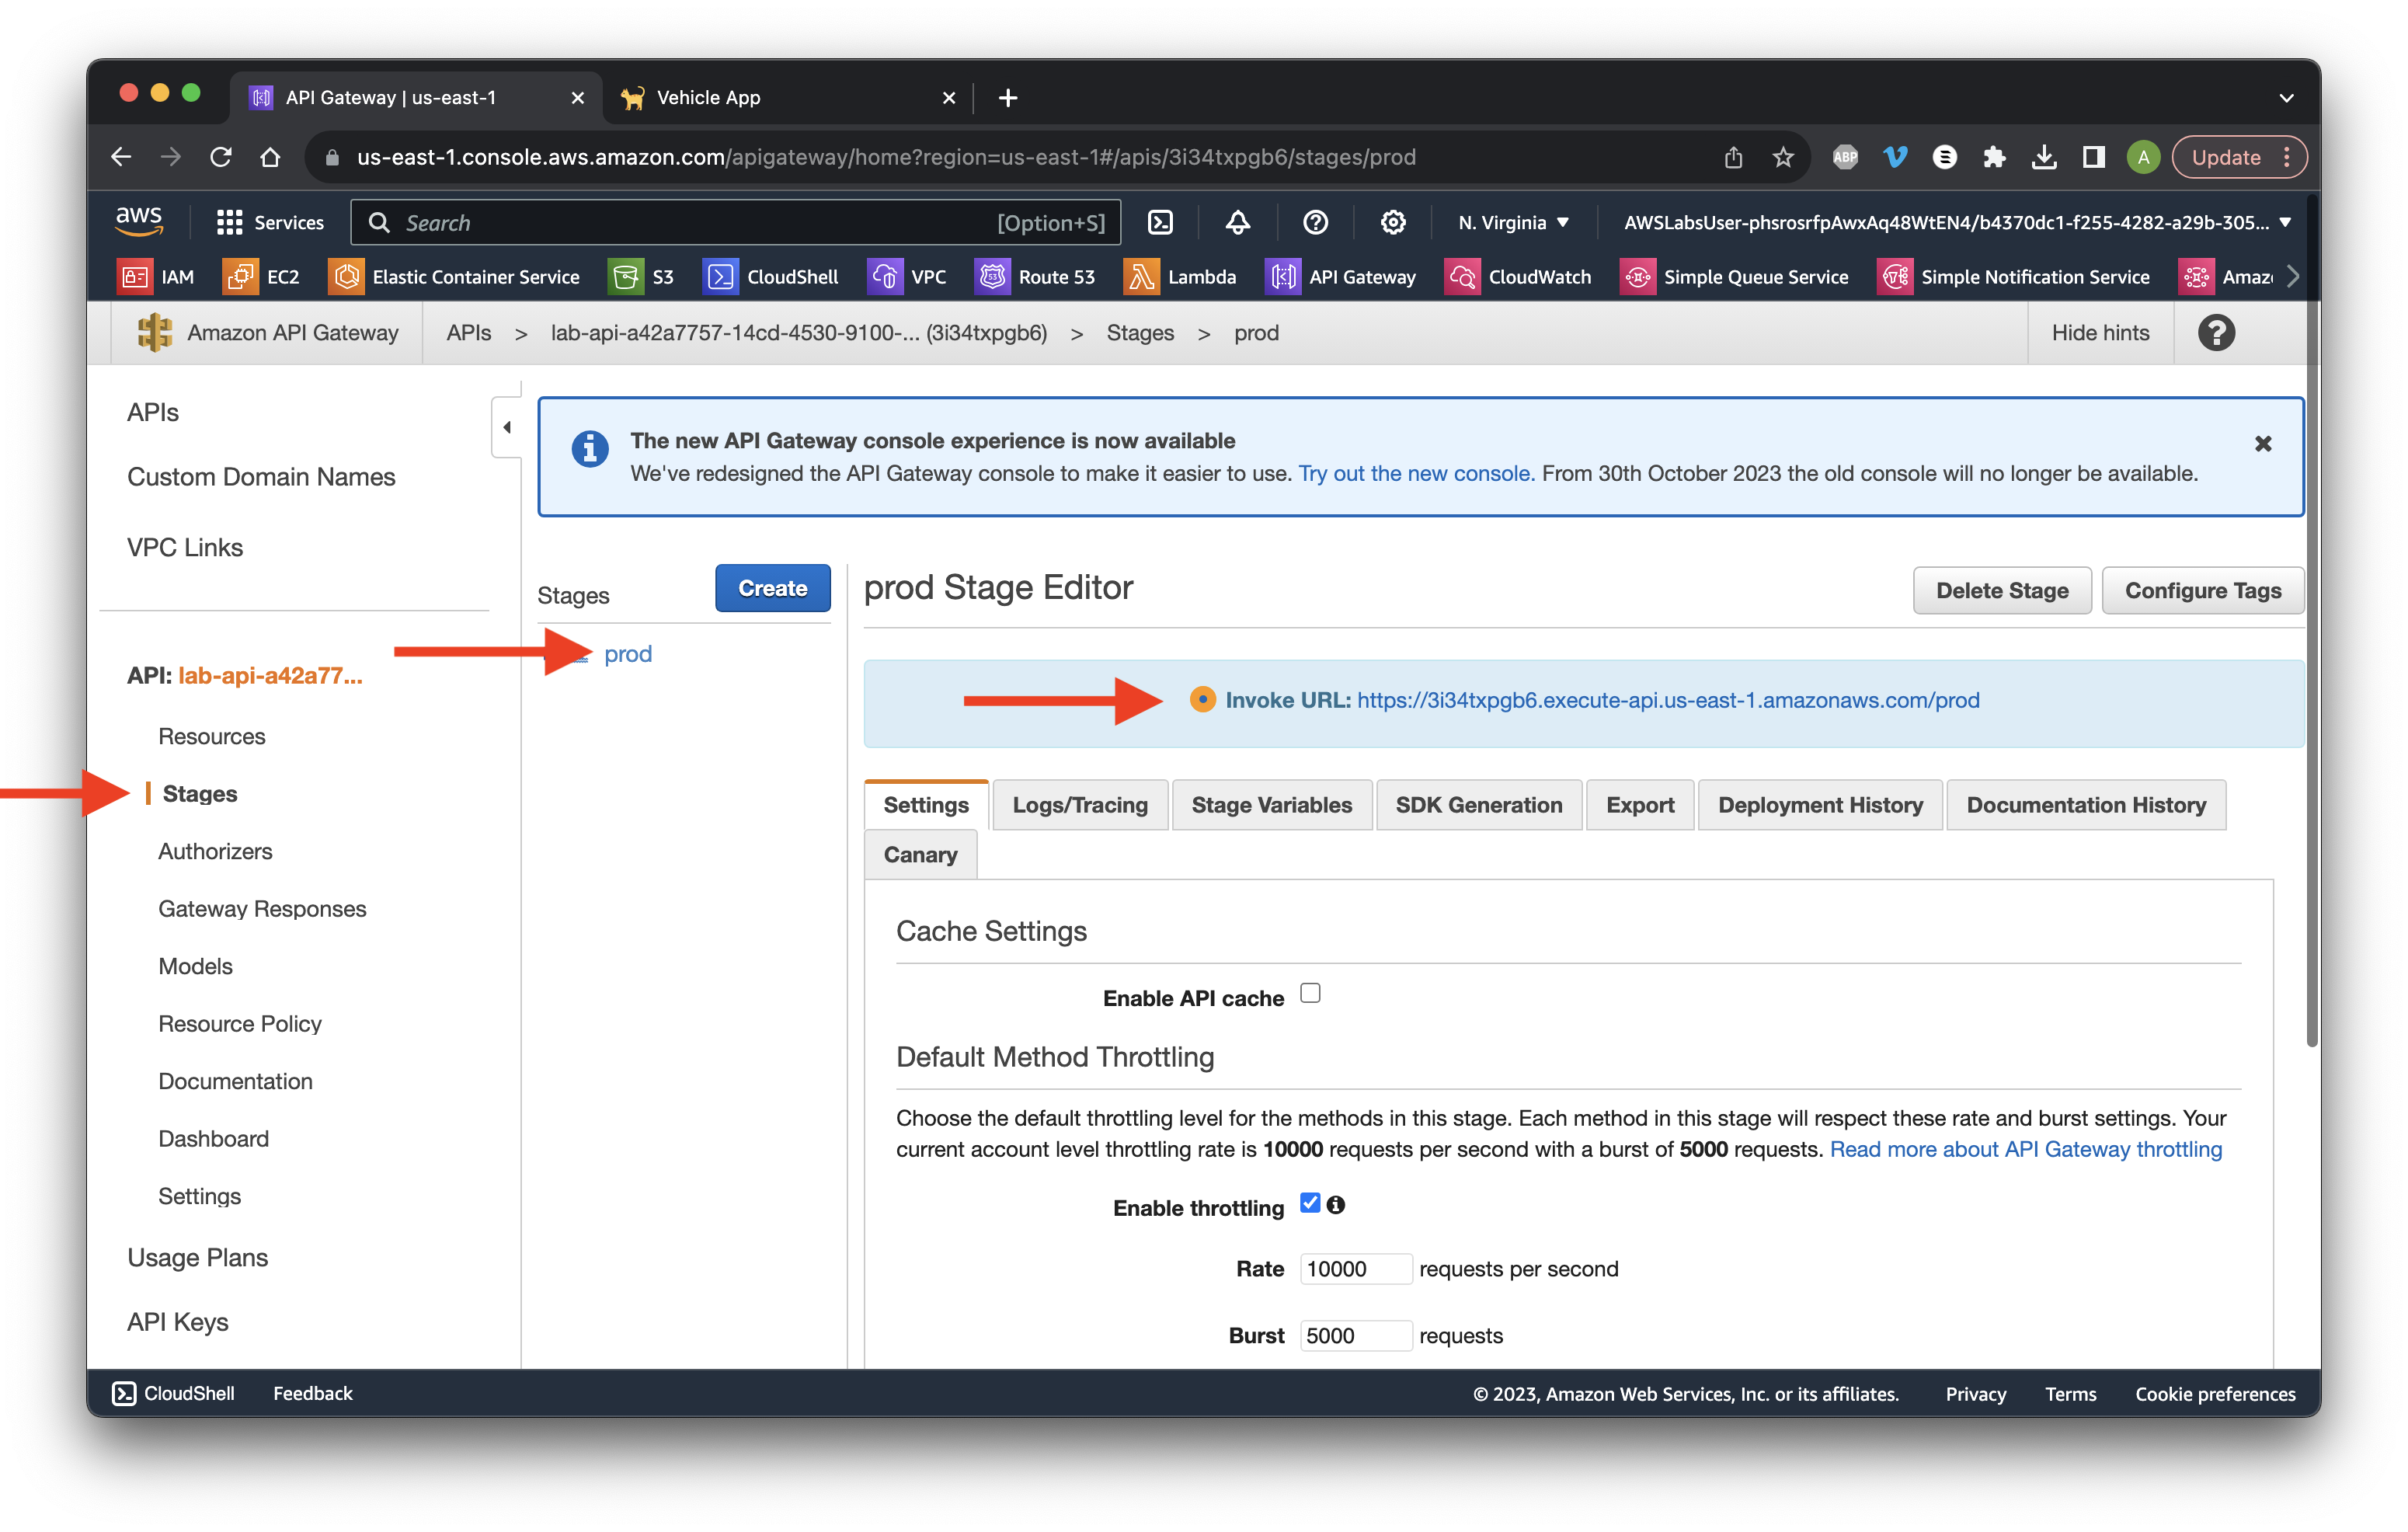Viewport: 2408px width, 1532px height.
Task: Open the ABP extension icon
Action: click(1845, 157)
